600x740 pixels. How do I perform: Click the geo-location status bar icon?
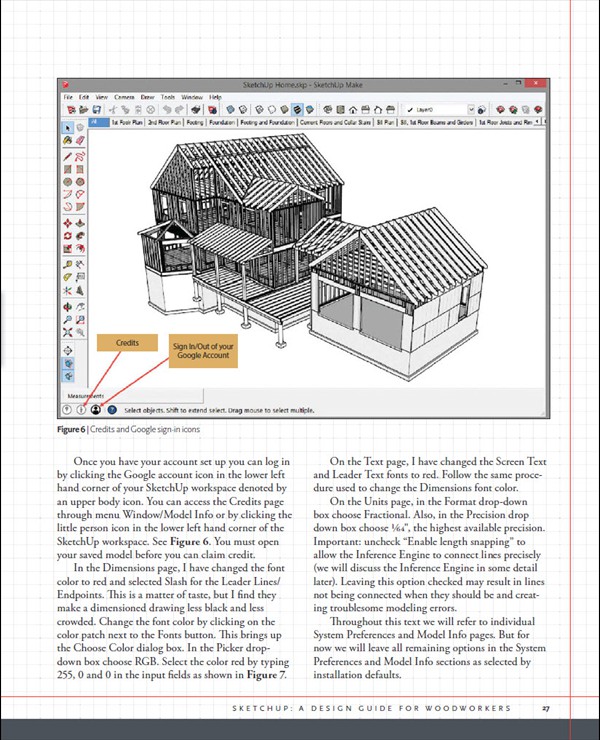(67, 410)
